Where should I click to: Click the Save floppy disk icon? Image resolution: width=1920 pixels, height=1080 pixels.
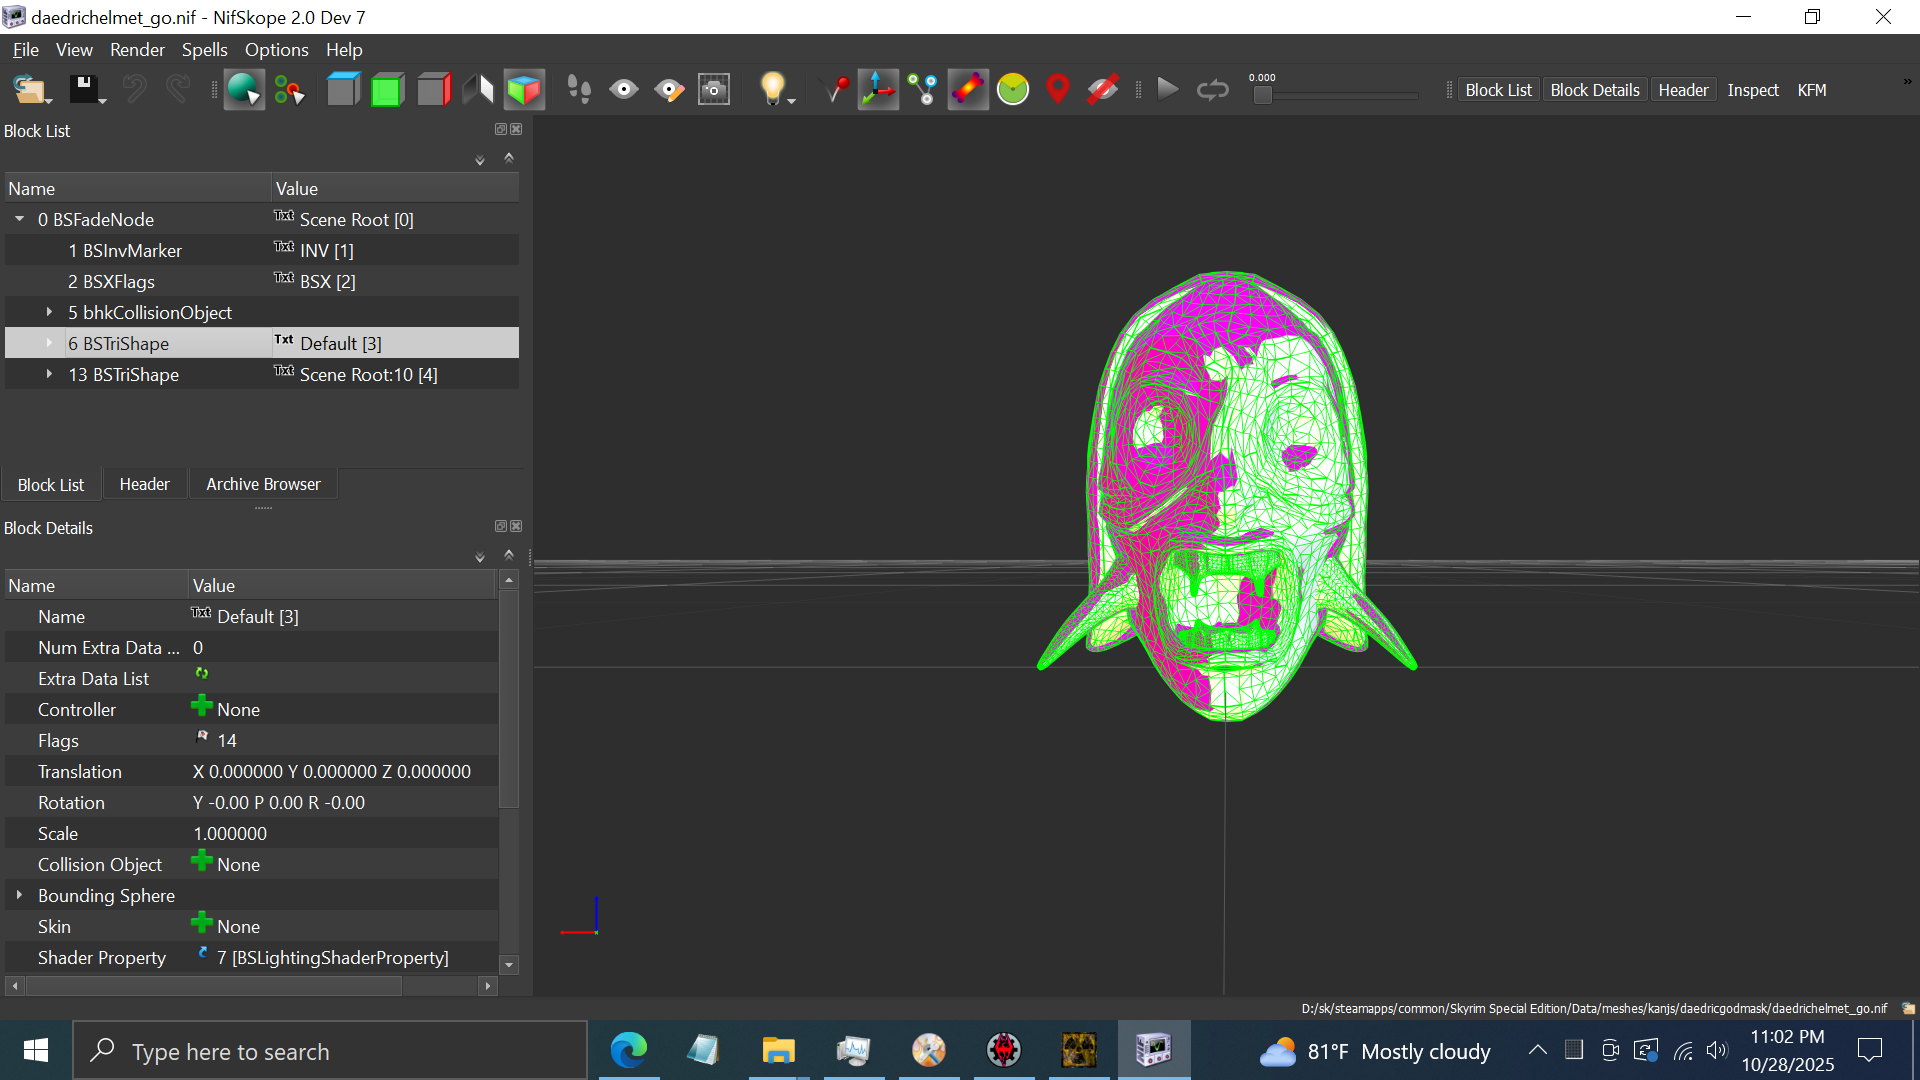[x=83, y=90]
